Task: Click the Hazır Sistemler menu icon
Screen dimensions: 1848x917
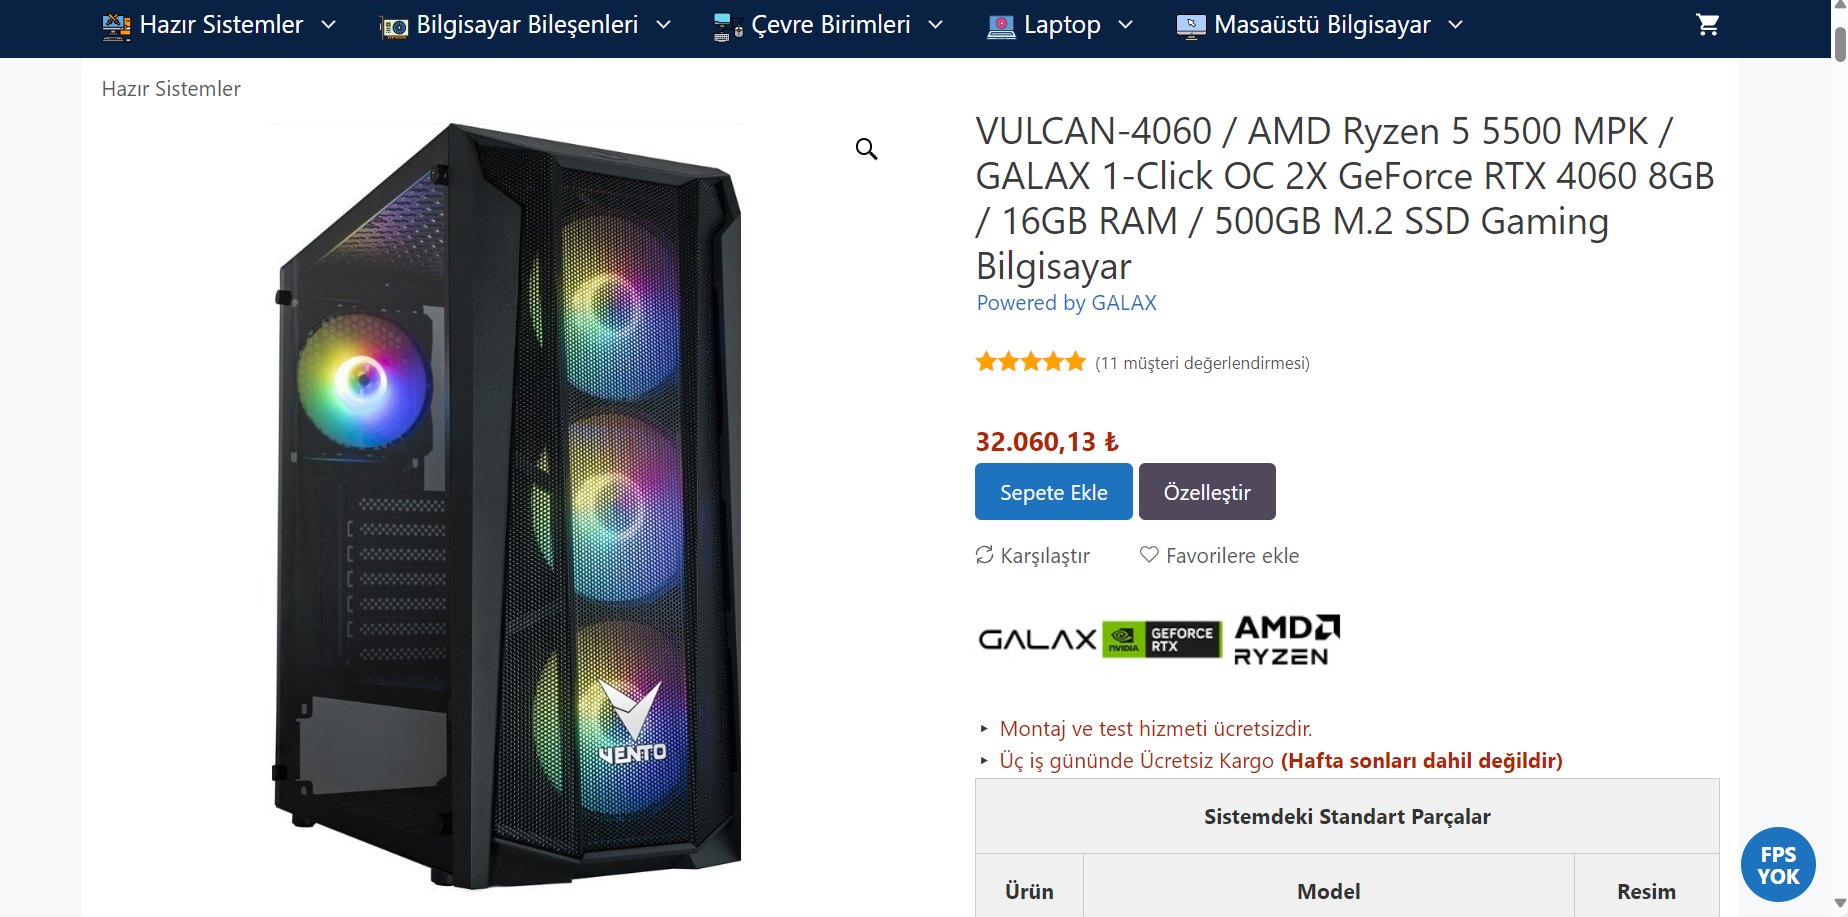Action: click(x=116, y=26)
